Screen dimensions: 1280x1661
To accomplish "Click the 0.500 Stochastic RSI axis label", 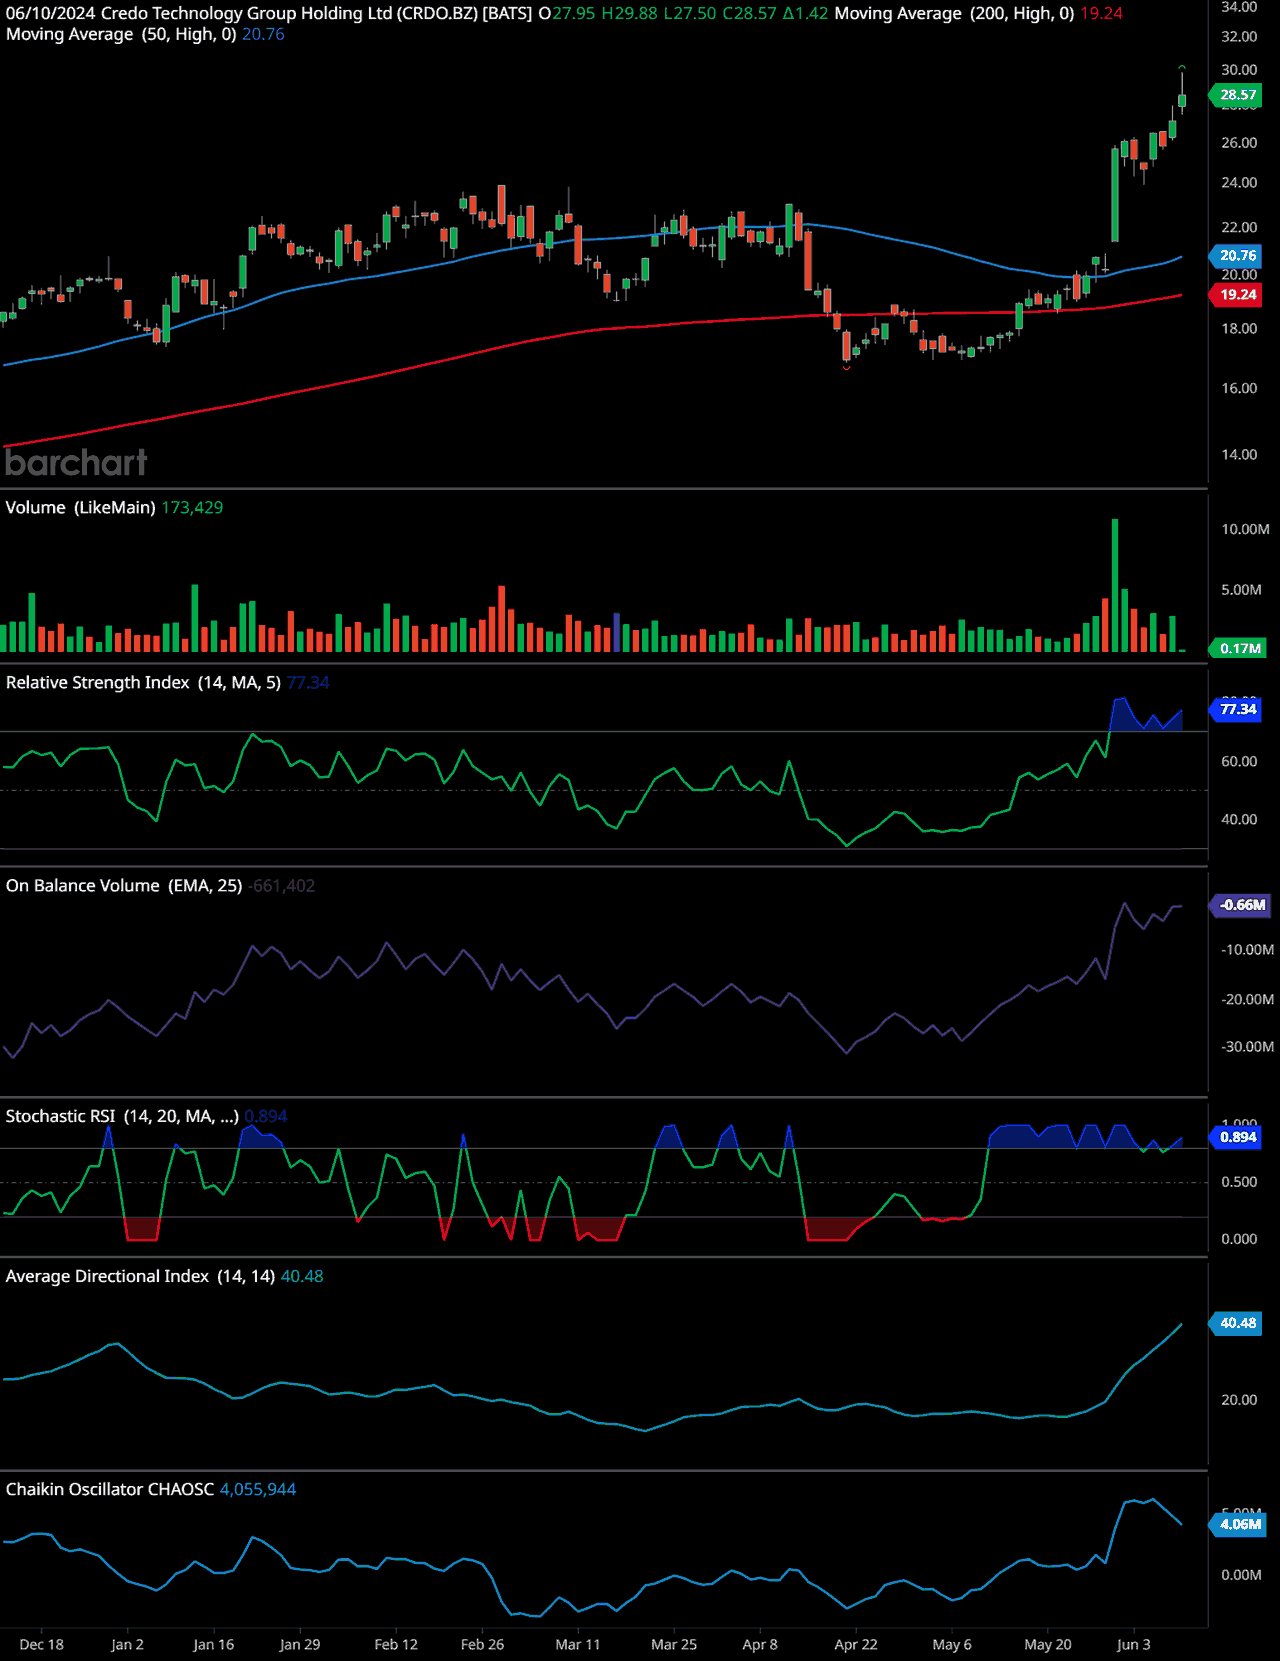I will tap(1239, 1182).
